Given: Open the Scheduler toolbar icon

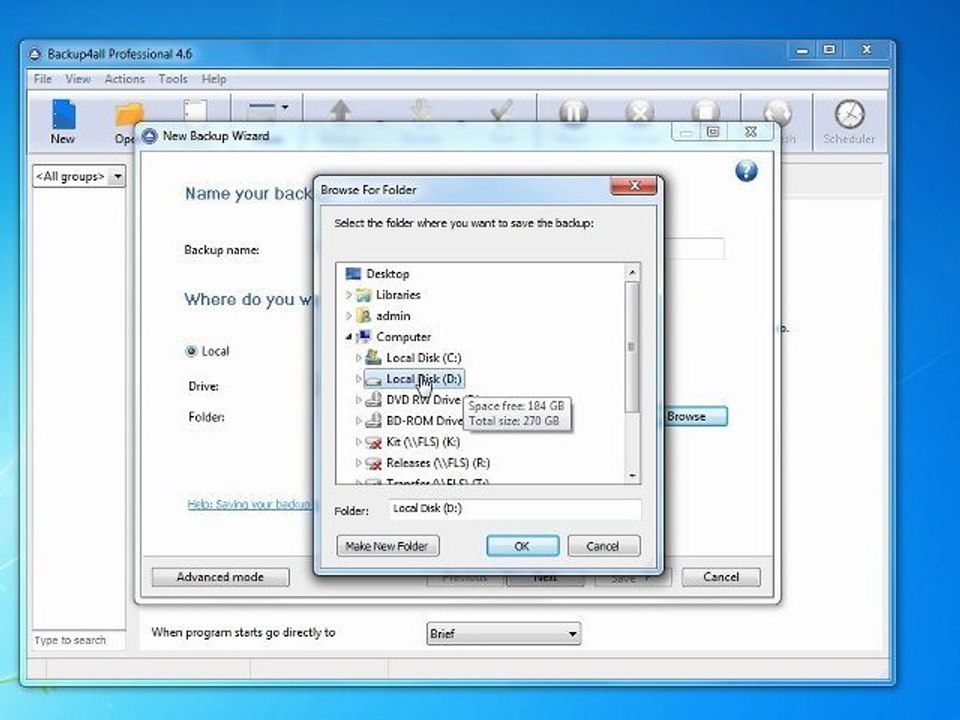Looking at the screenshot, I should pyautogui.click(x=849, y=122).
